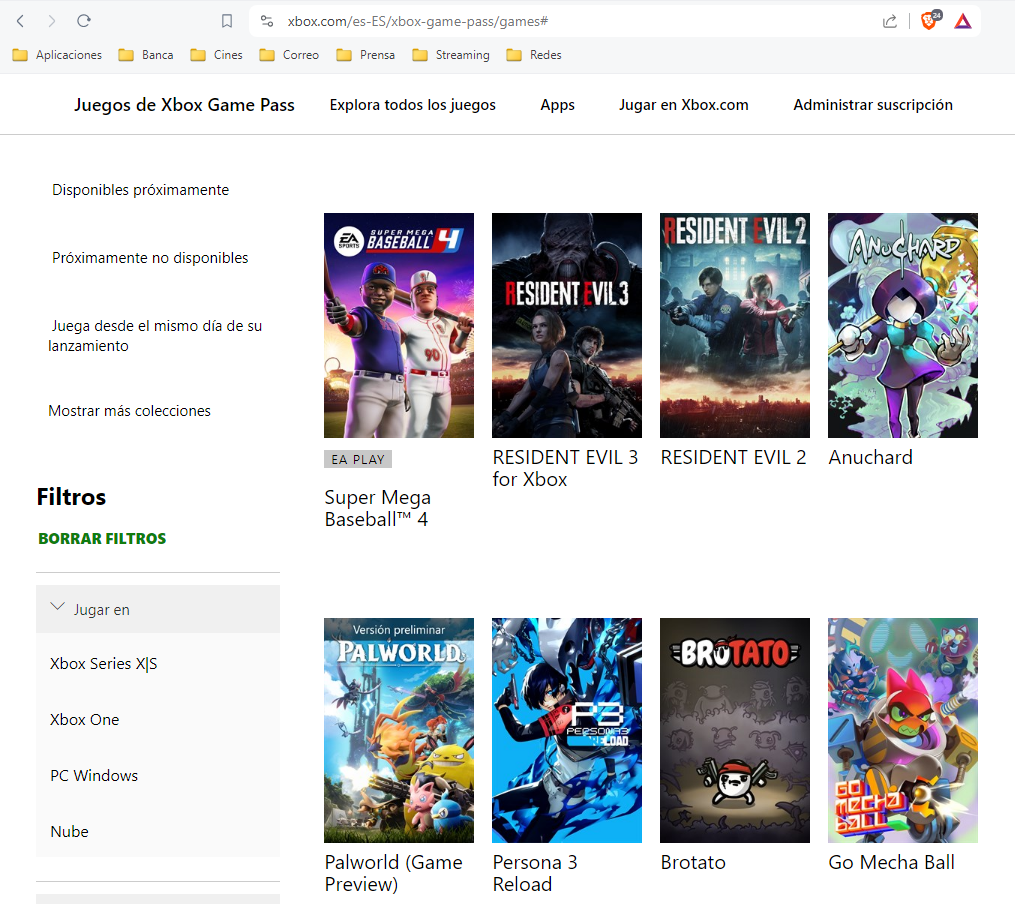Click the Go Mecha Ball title text
Viewport: 1015px width, 904px height.
891,863
